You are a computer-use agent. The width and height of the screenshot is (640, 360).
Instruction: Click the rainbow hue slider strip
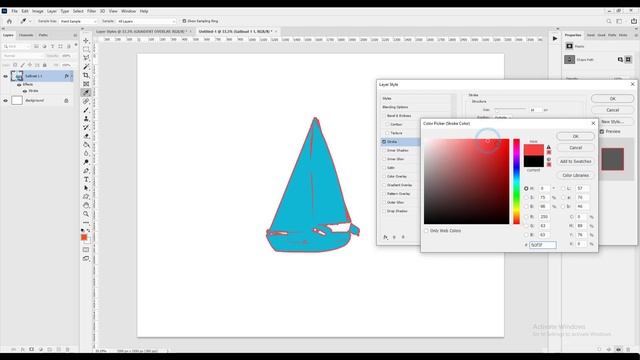[516, 181]
